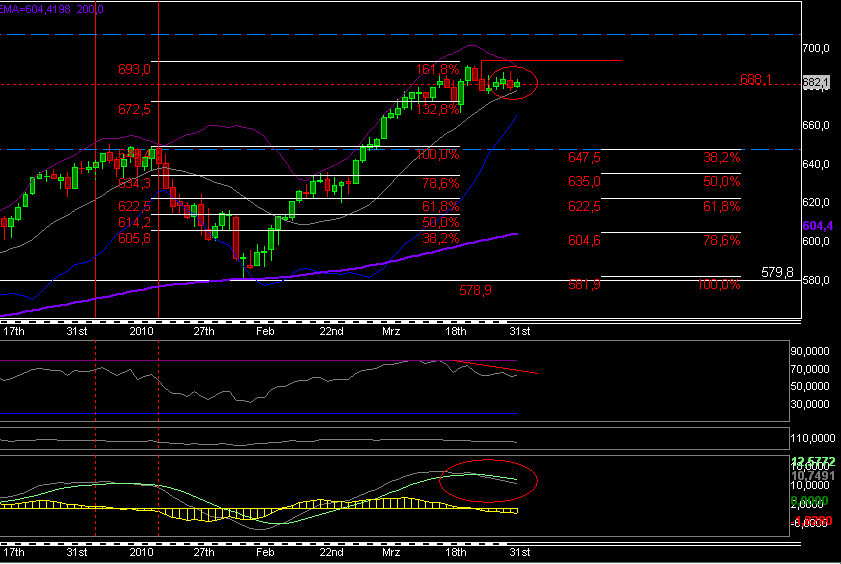The height and width of the screenshot is (564, 841).
Task: Click the 78,6% label beside 604,6
Action: [x=721, y=240]
